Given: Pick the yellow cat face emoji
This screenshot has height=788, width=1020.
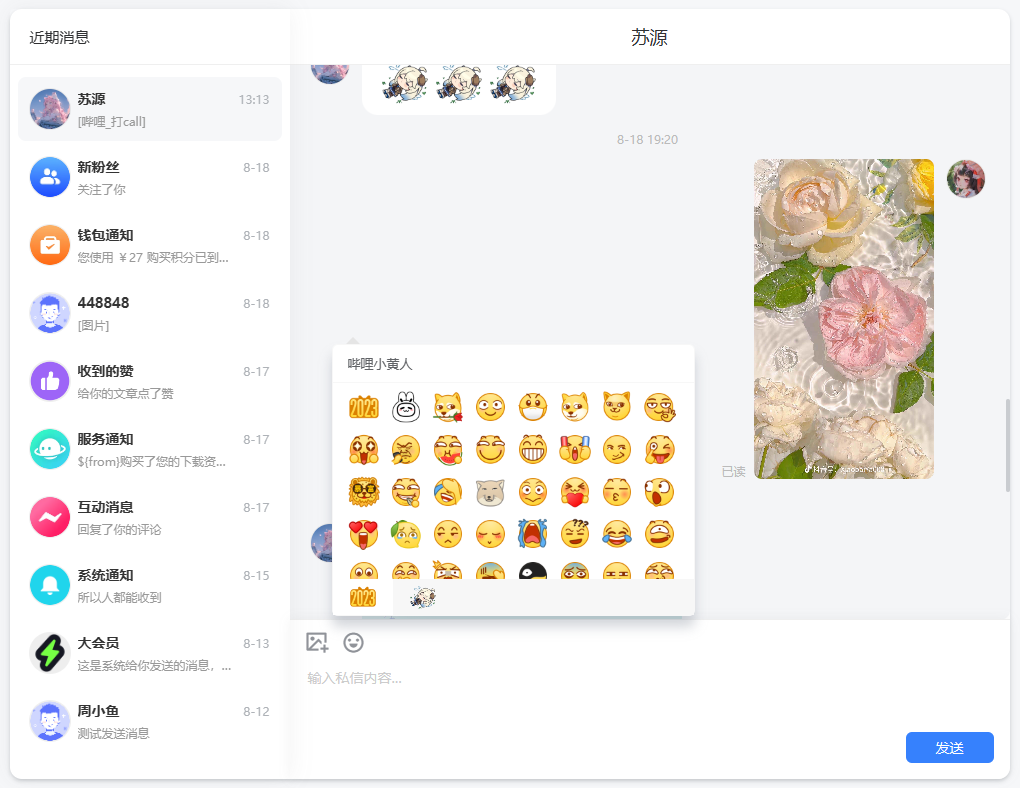Looking at the screenshot, I should 617,407.
